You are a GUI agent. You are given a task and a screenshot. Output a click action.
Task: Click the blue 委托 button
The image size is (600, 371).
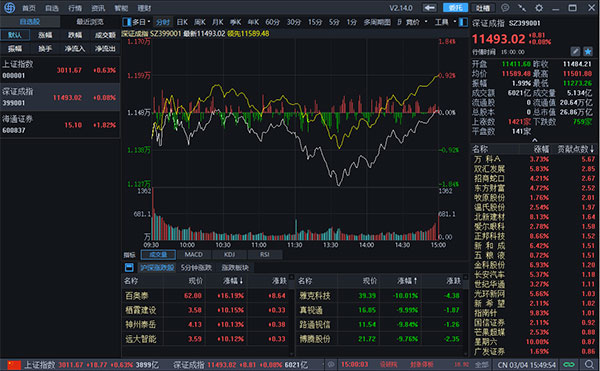pos(455,8)
